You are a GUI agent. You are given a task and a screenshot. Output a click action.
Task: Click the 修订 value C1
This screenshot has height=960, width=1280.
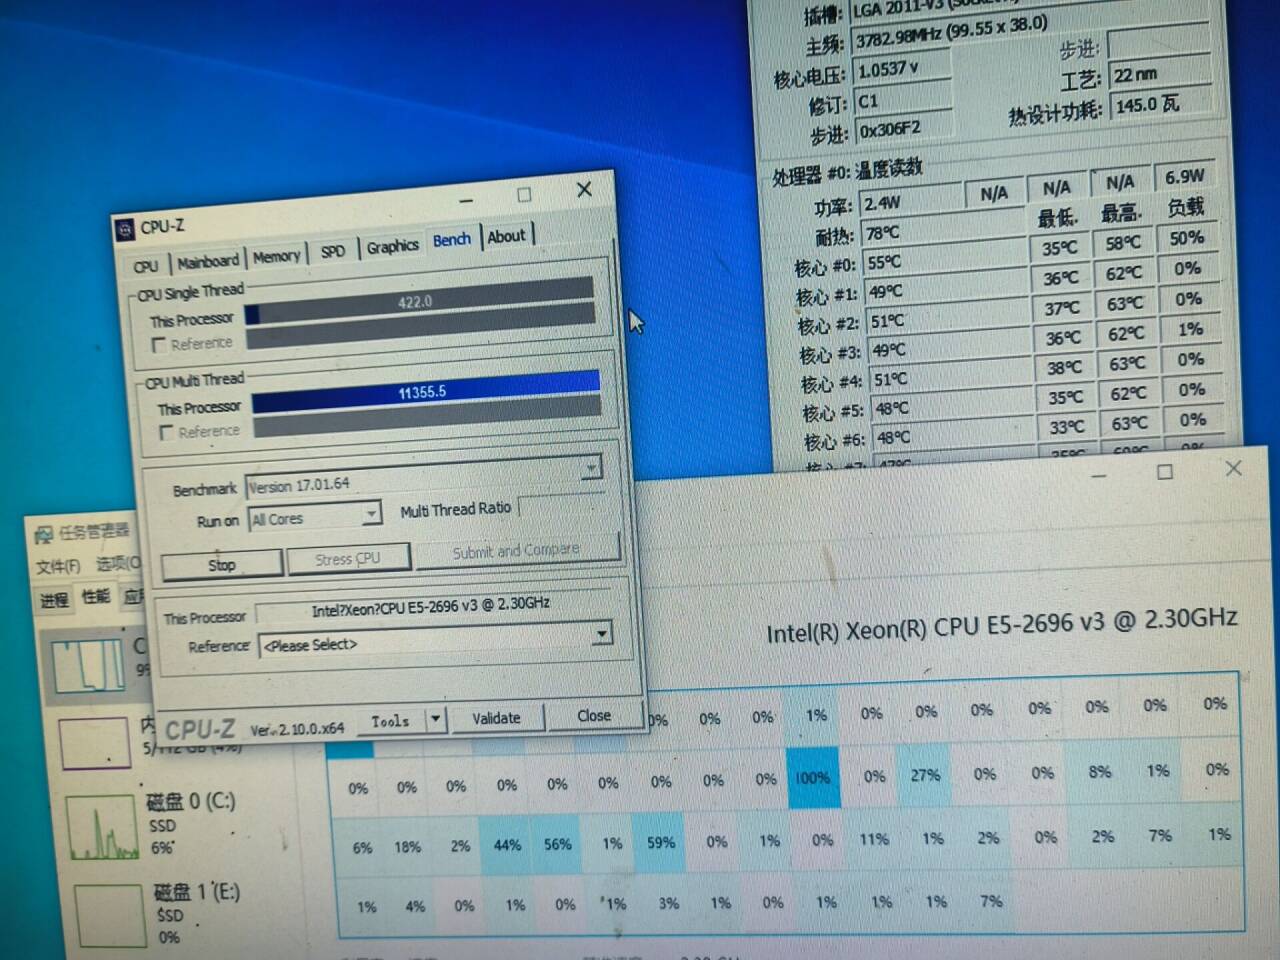click(903, 100)
